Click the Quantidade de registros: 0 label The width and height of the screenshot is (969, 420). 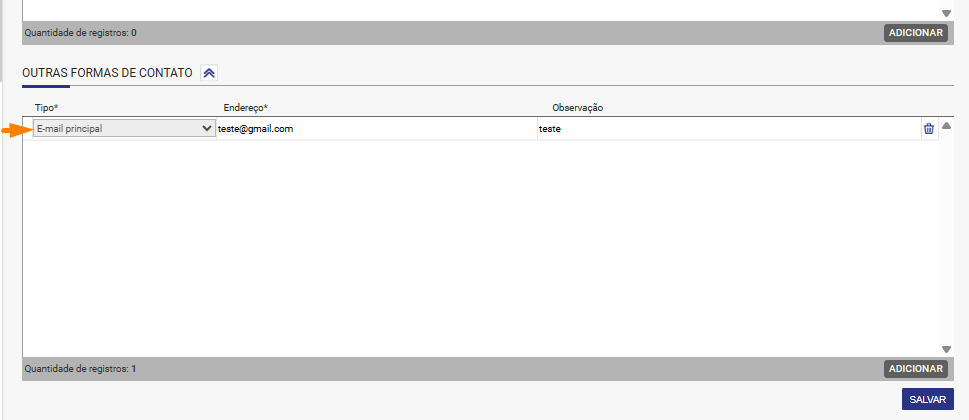[x=80, y=33]
